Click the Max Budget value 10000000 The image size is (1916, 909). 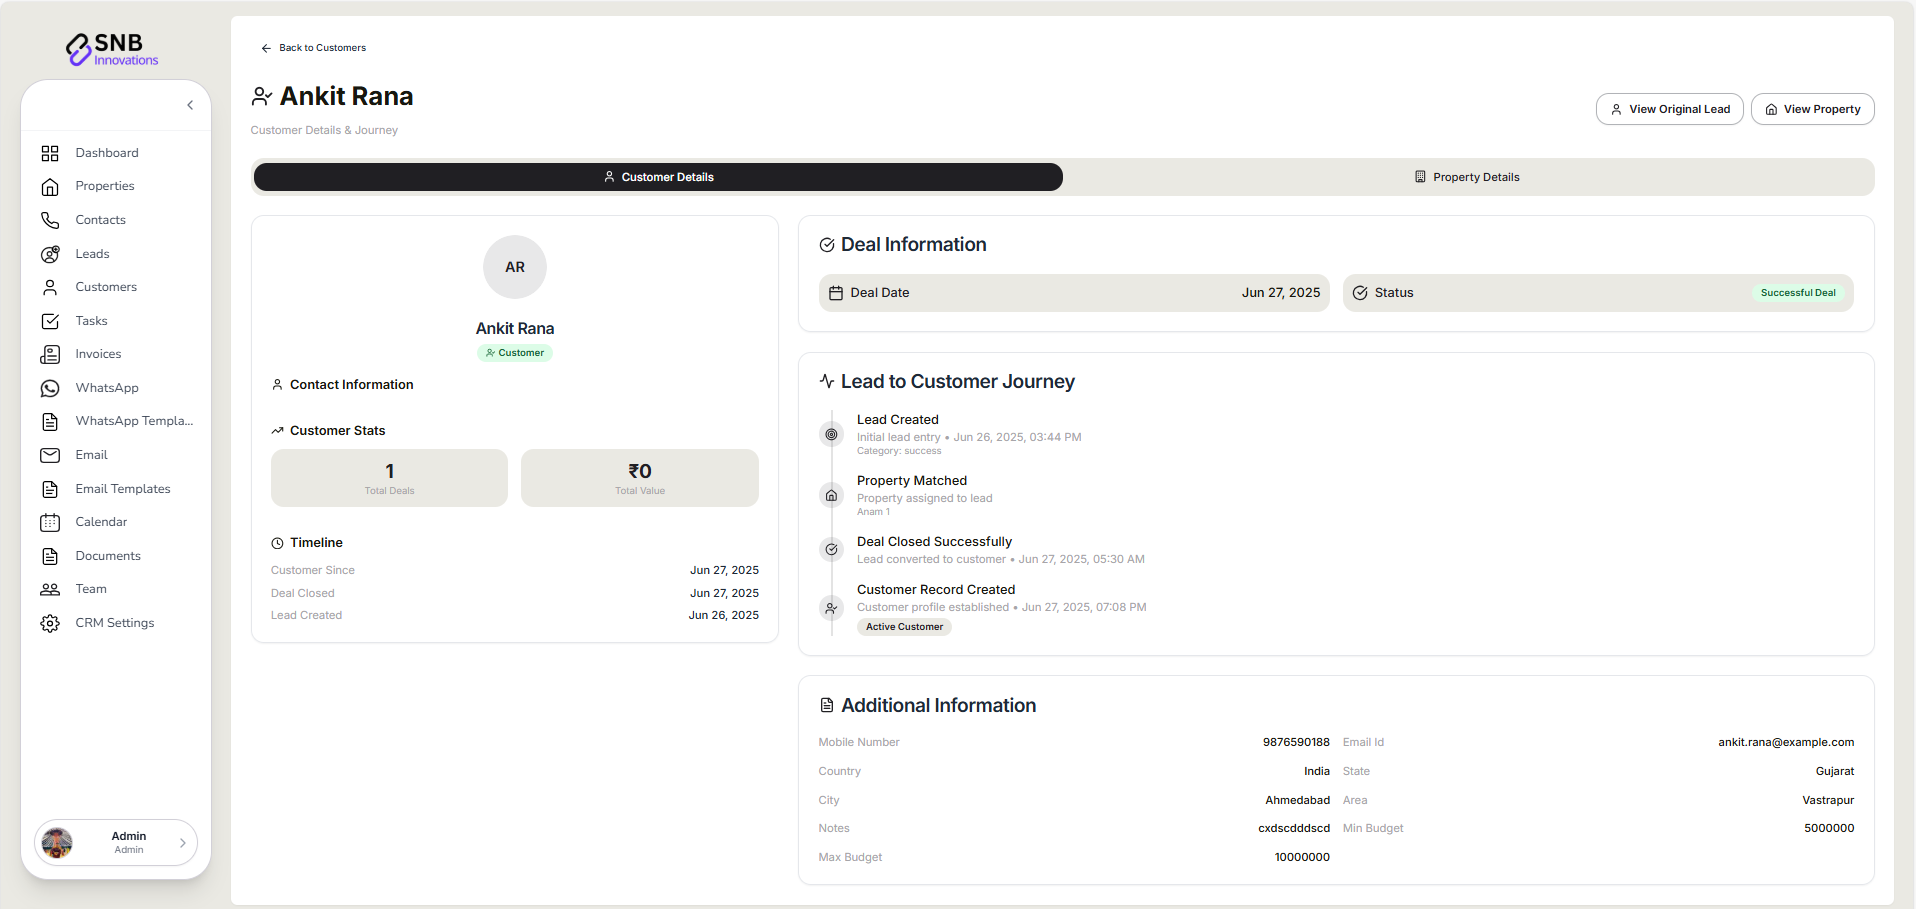tap(1302, 857)
